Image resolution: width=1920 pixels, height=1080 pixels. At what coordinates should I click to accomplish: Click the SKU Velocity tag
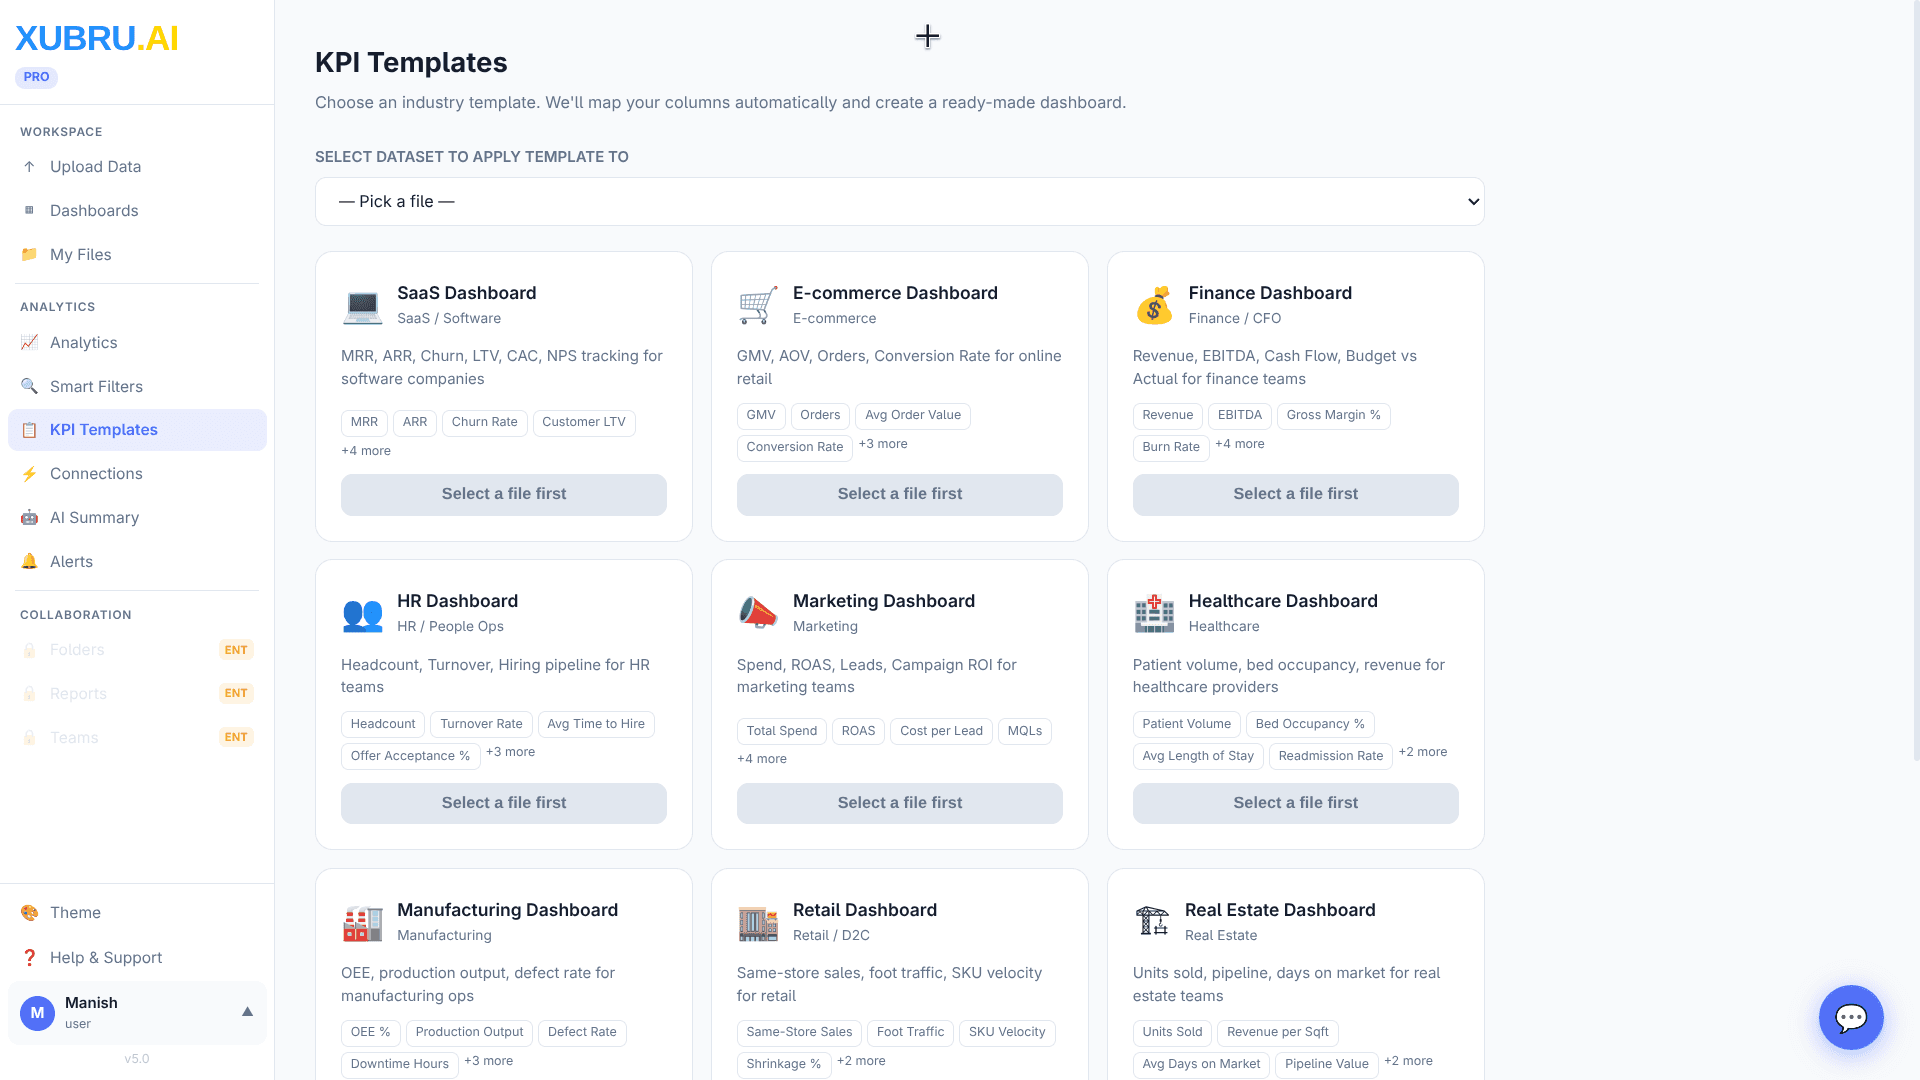pyautogui.click(x=1007, y=1033)
